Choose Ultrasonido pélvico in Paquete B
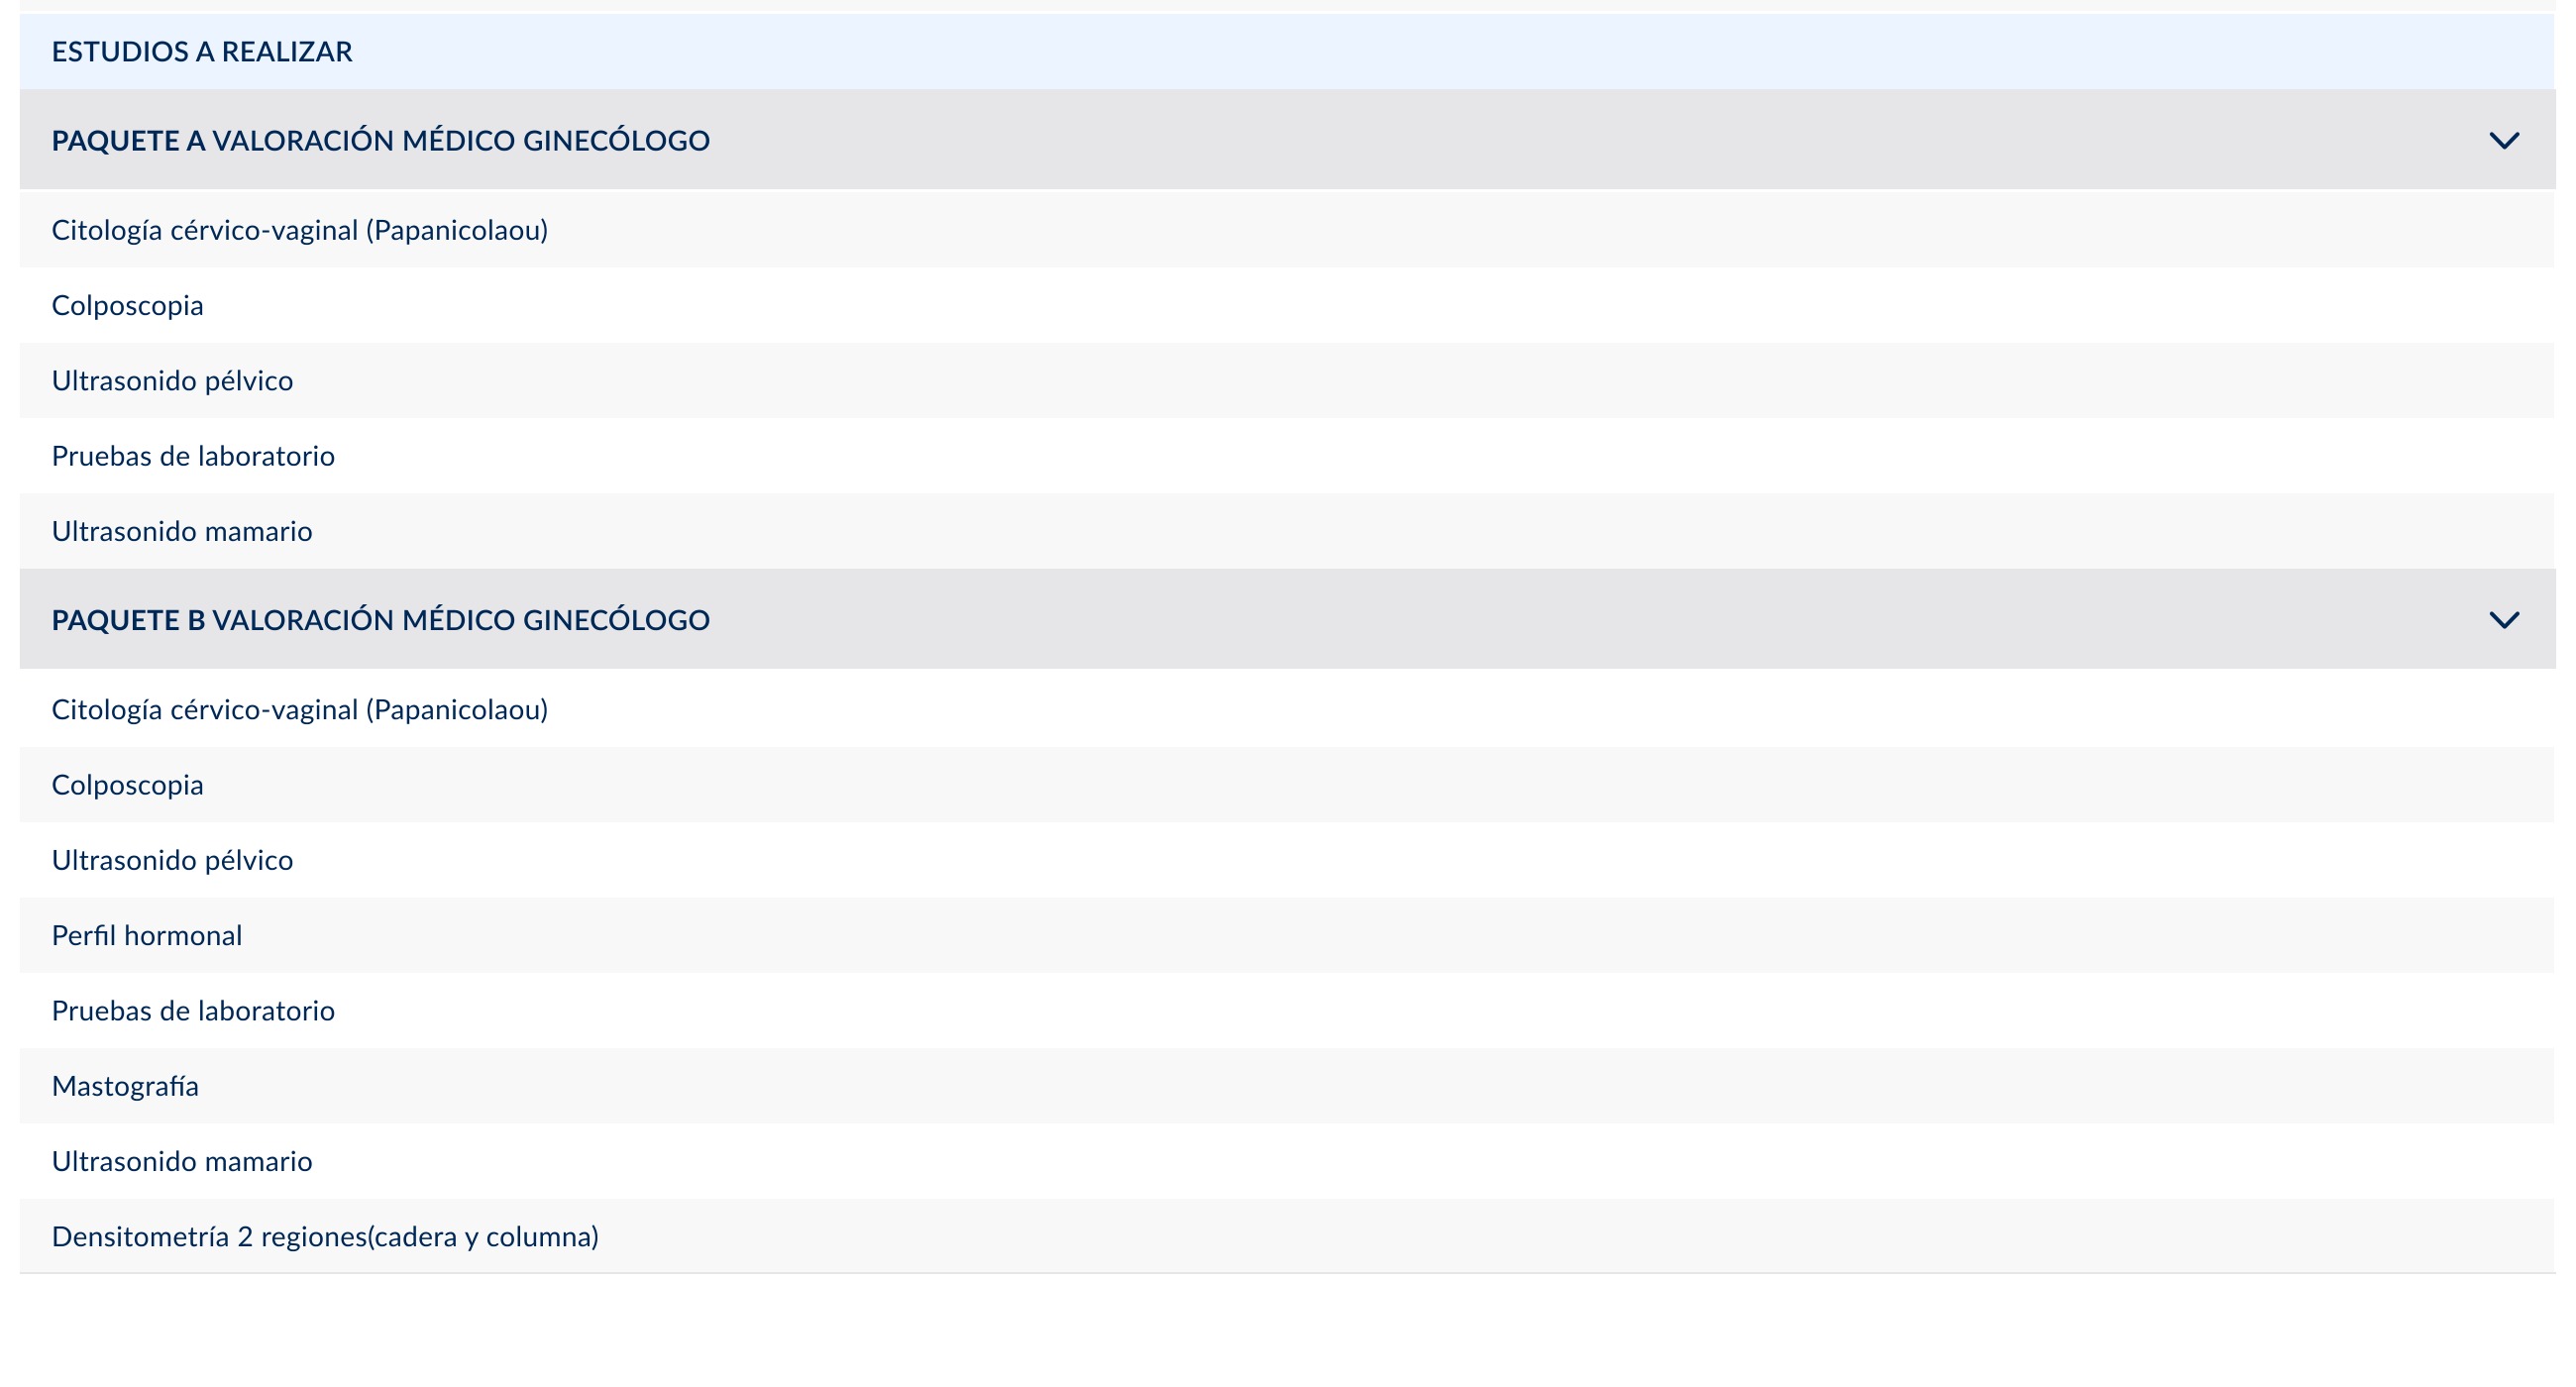 pyautogui.click(x=1287, y=860)
